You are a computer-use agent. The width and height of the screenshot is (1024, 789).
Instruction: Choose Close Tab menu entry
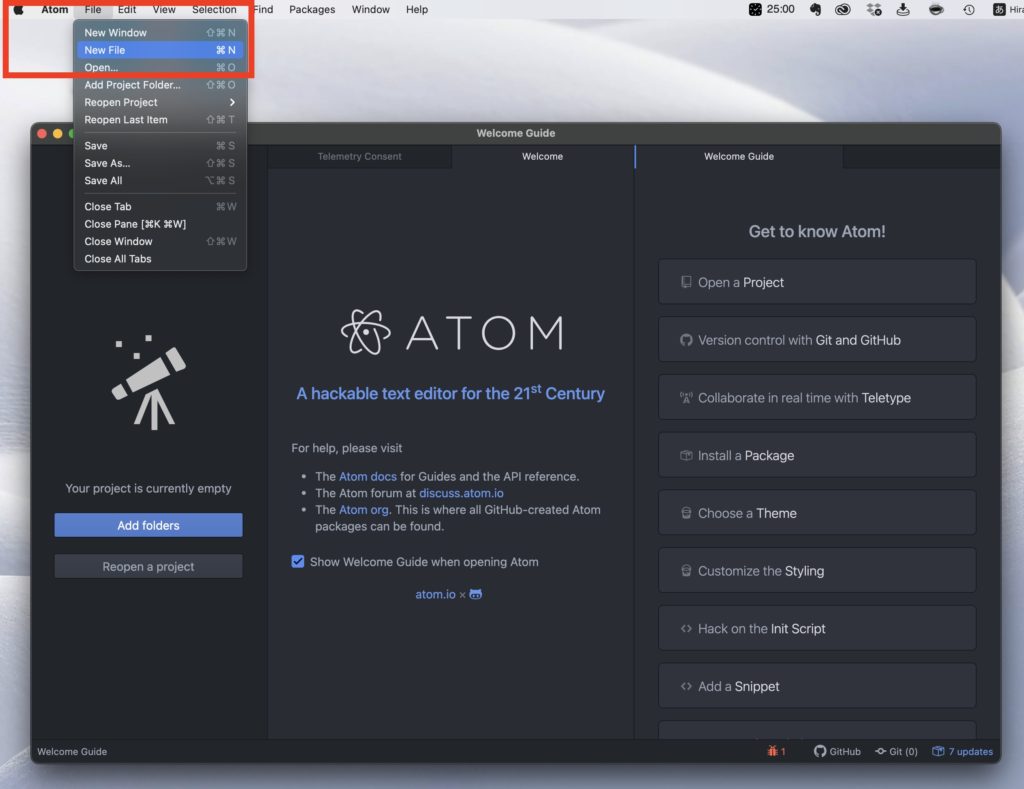pos(160,206)
